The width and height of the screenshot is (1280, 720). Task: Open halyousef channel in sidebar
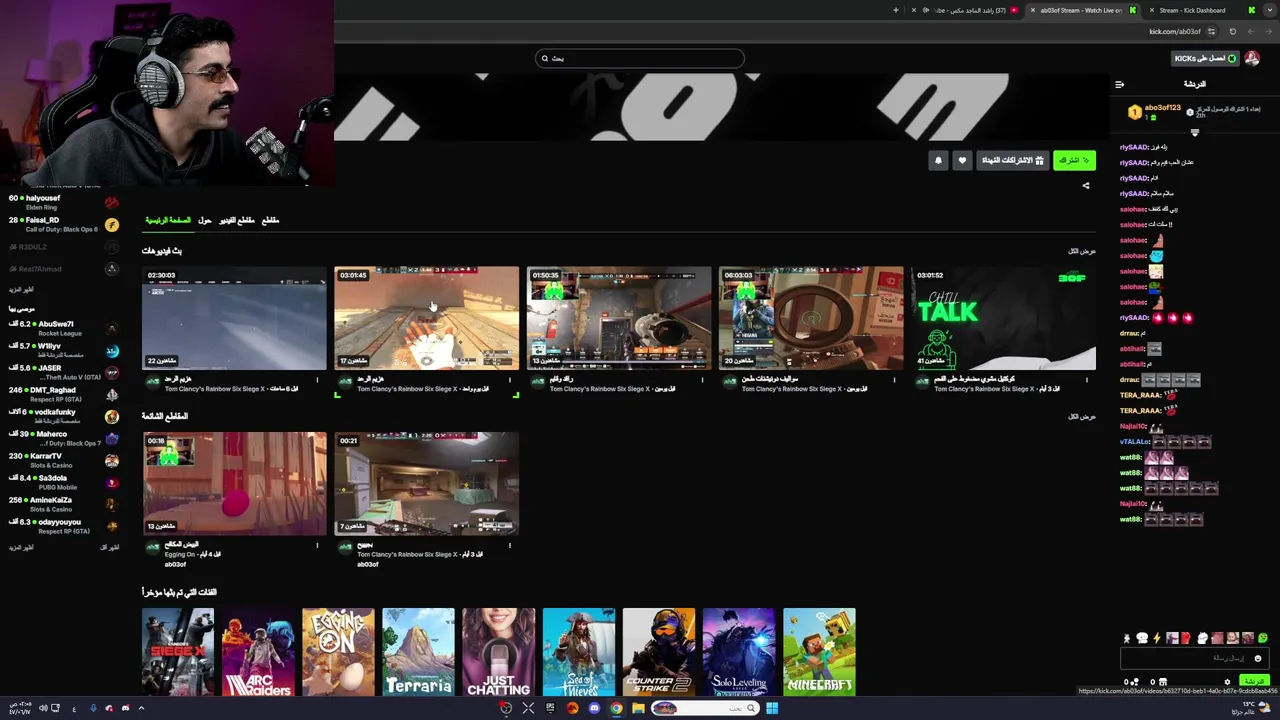coord(62,202)
